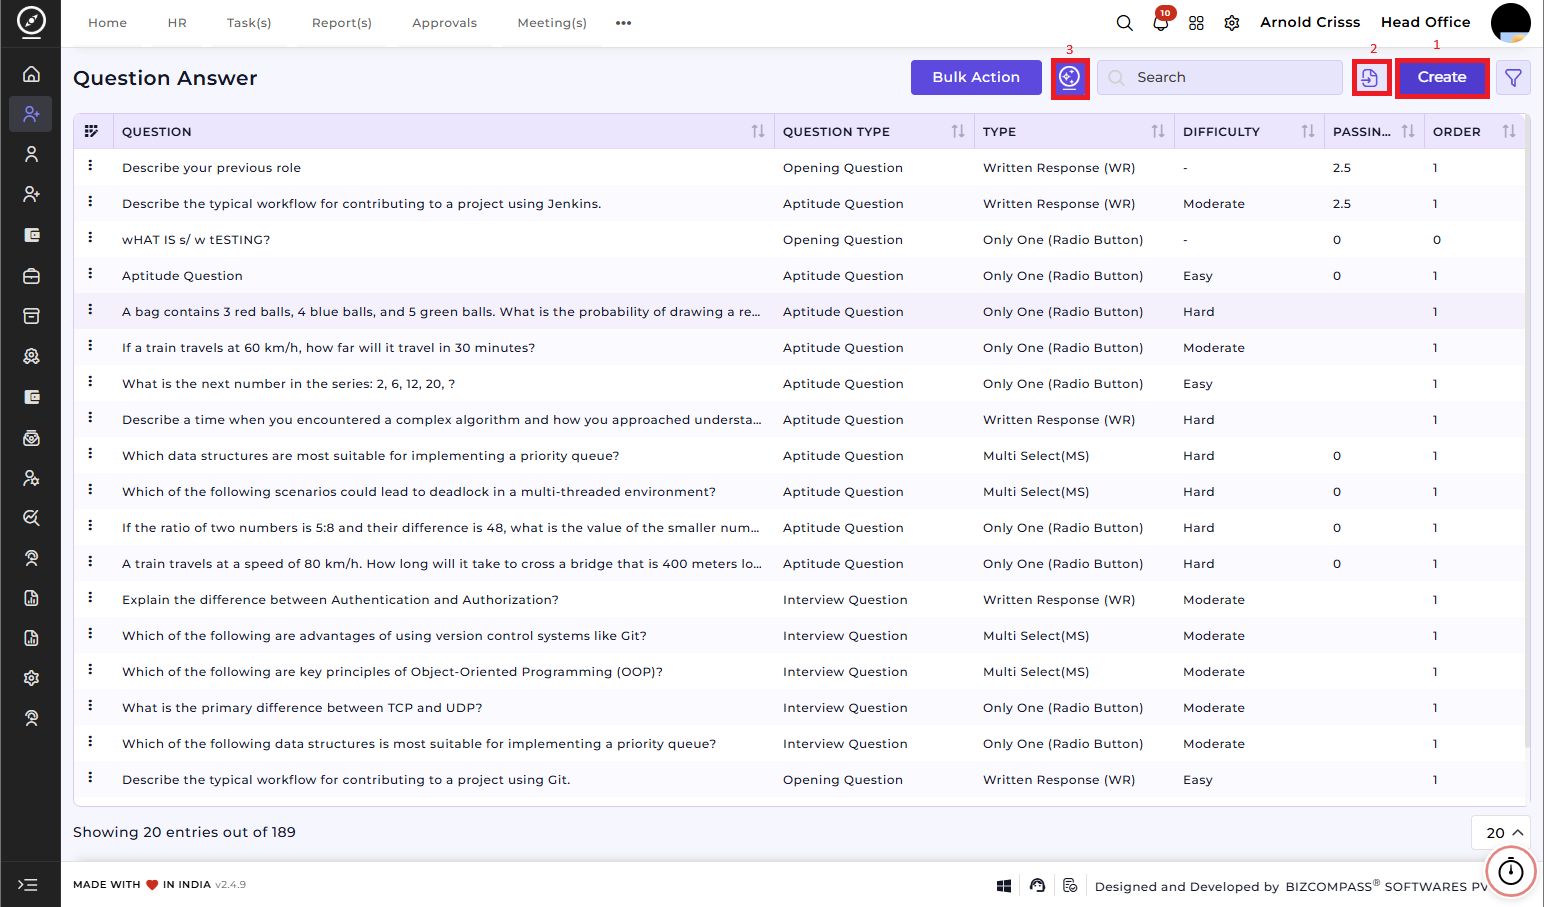Click the Windows logo icon in footer
1544x907 pixels.
tap(1004, 886)
